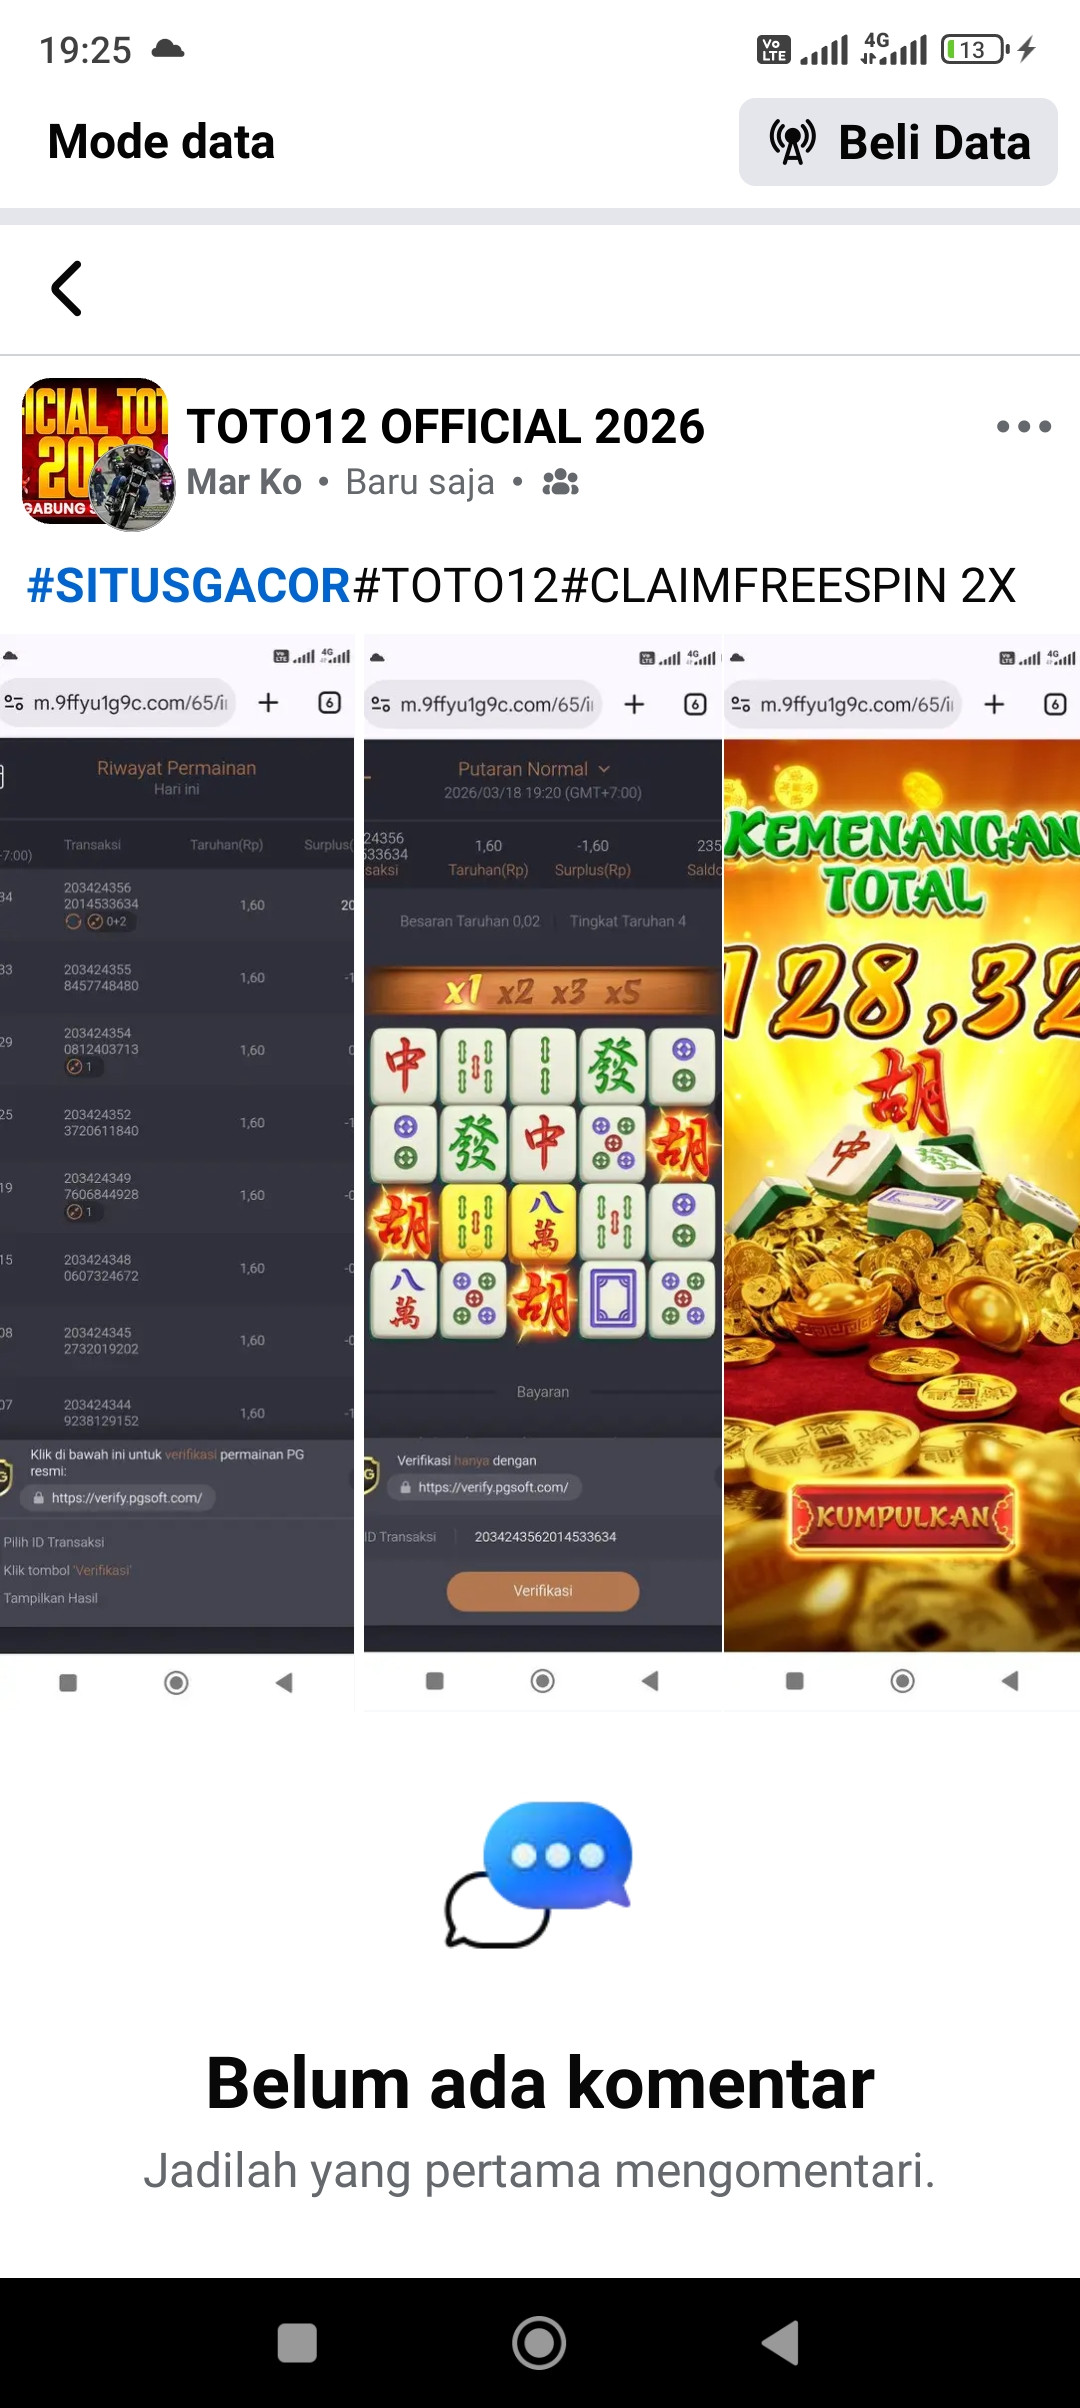The image size is (1080, 2408).
Task: Tap the #SITUSGACOR hashtag
Action: pyautogui.click(x=188, y=585)
